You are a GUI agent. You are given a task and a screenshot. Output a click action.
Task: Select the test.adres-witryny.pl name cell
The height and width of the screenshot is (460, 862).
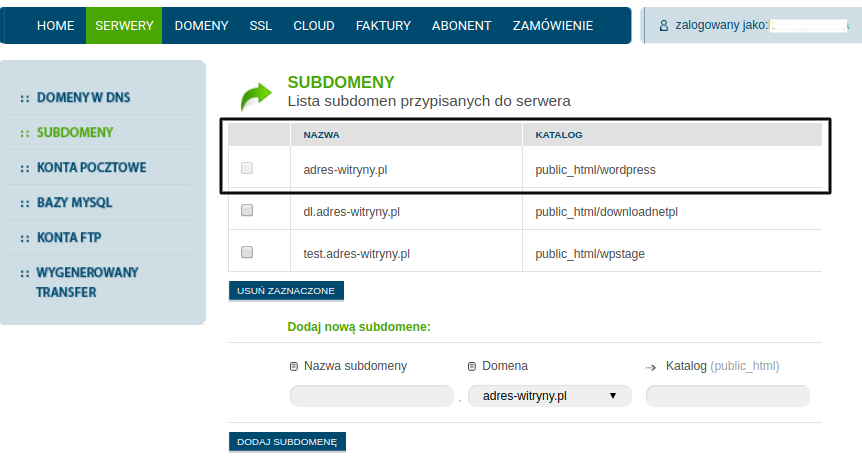point(357,254)
